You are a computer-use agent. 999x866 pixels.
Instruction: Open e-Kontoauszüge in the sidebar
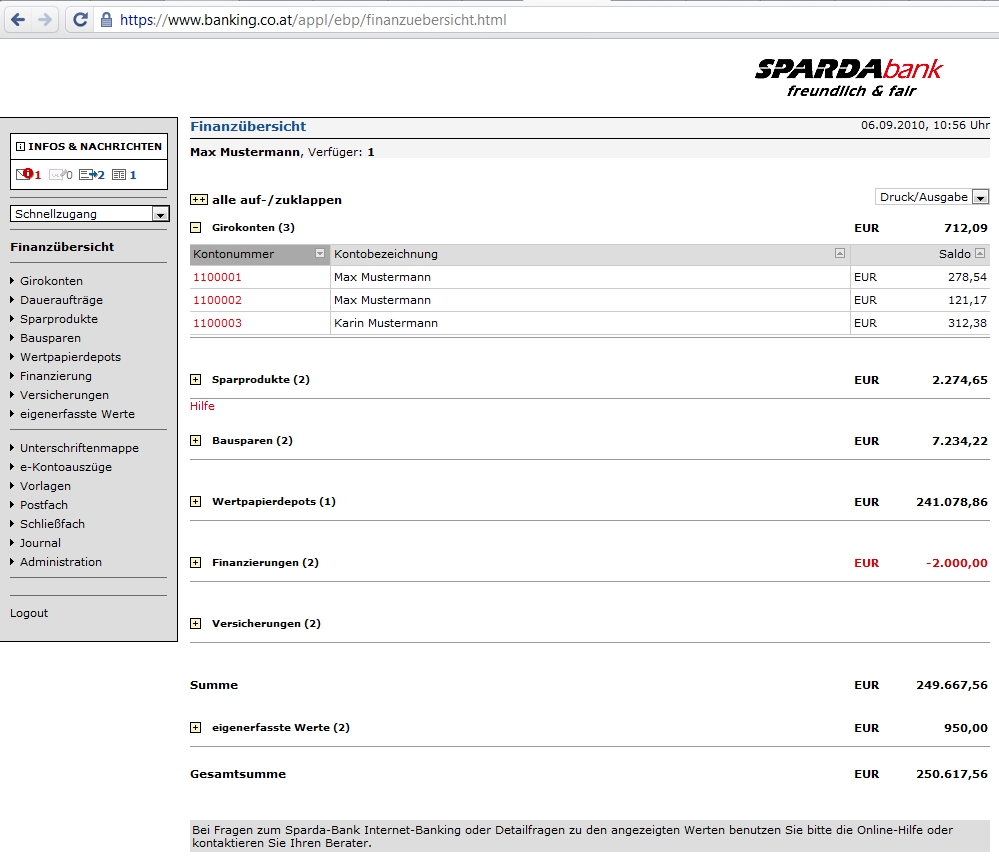coord(66,467)
